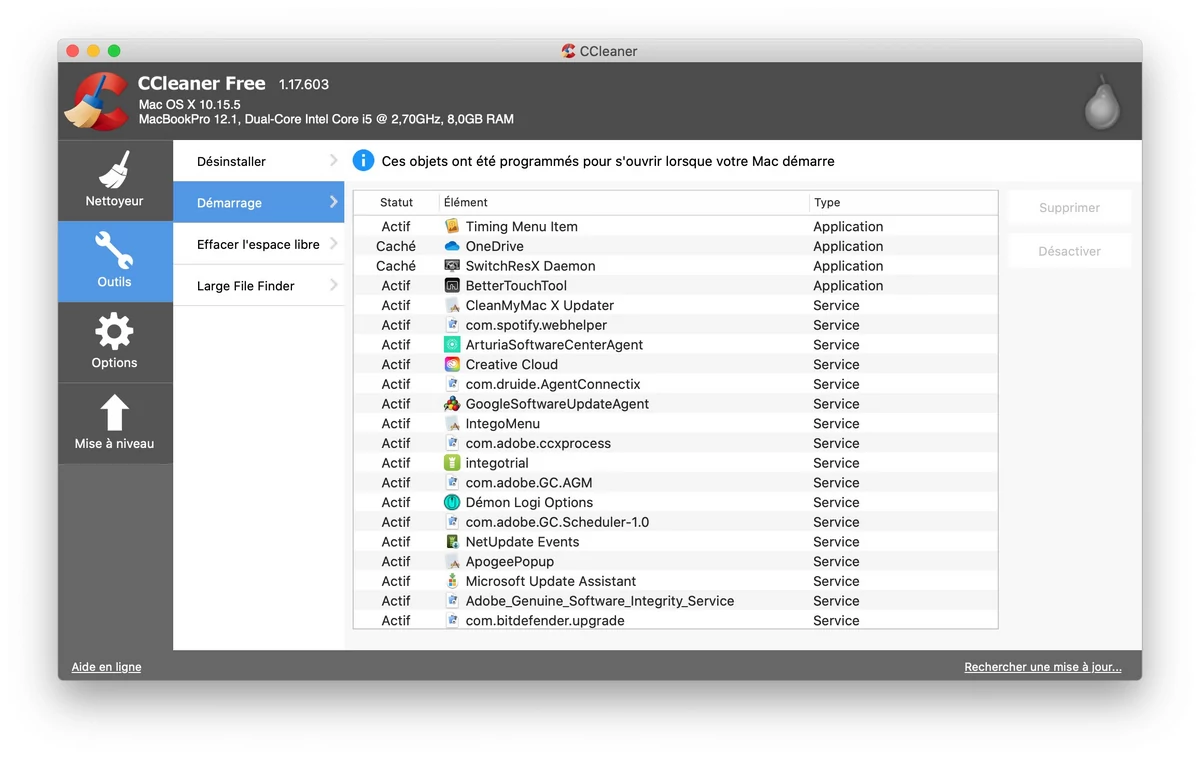Click the Démarrage chevron arrow

click(x=334, y=202)
